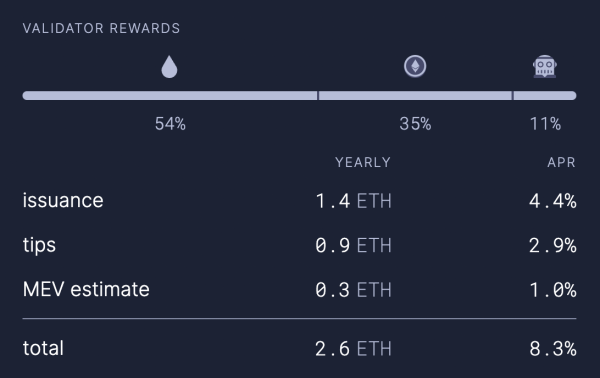Click the 35% percentage label
This screenshot has width=600, height=378.
point(415,124)
